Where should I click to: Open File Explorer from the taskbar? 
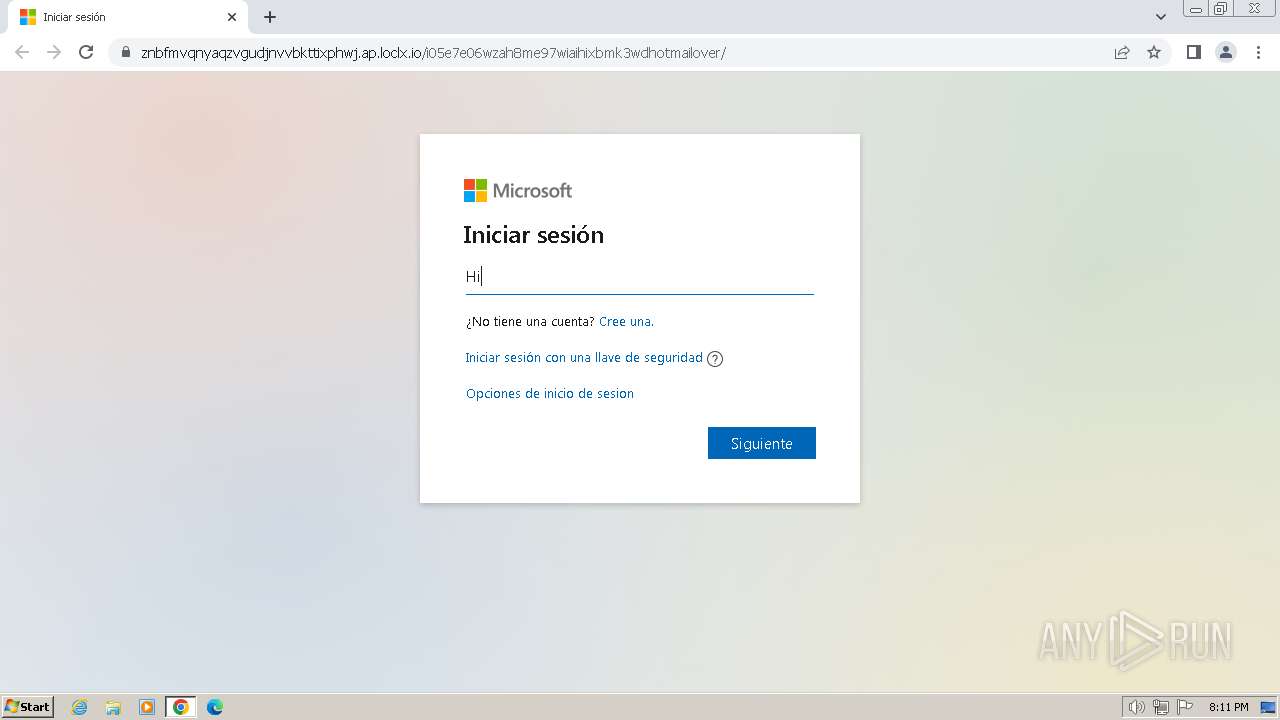click(x=113, y=707)
